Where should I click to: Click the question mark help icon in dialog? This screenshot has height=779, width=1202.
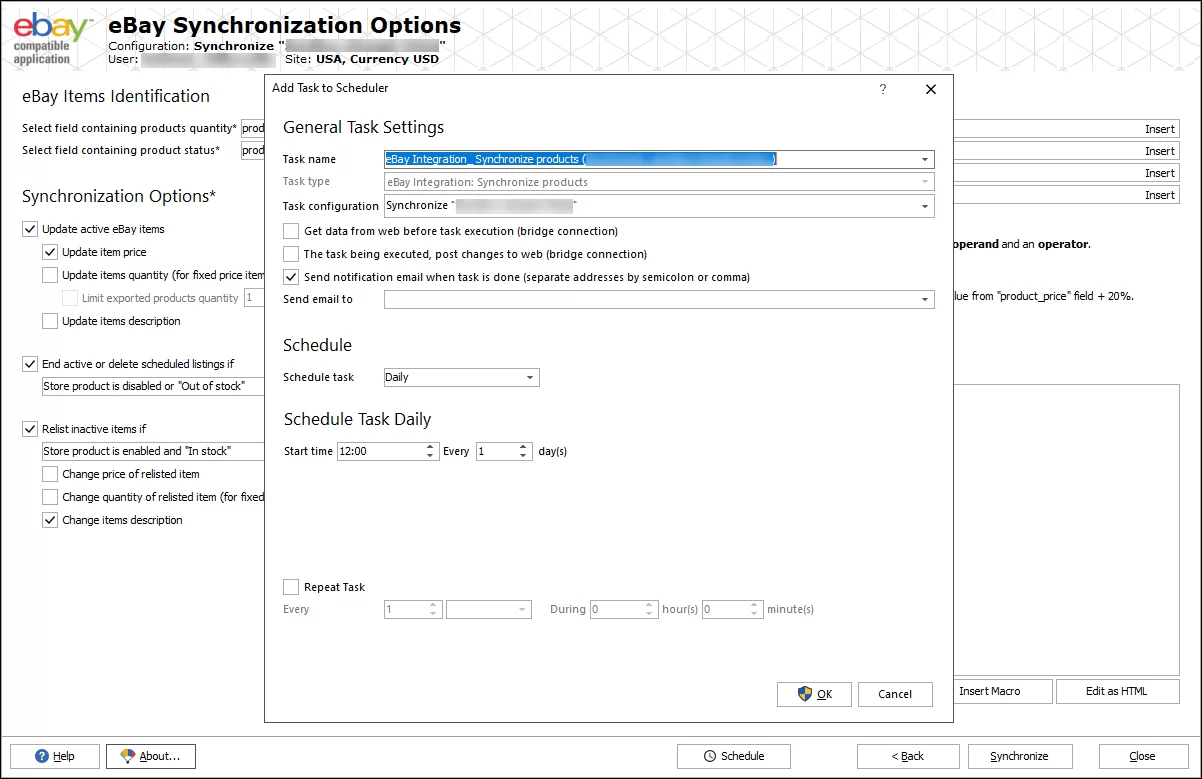(882, 89)
